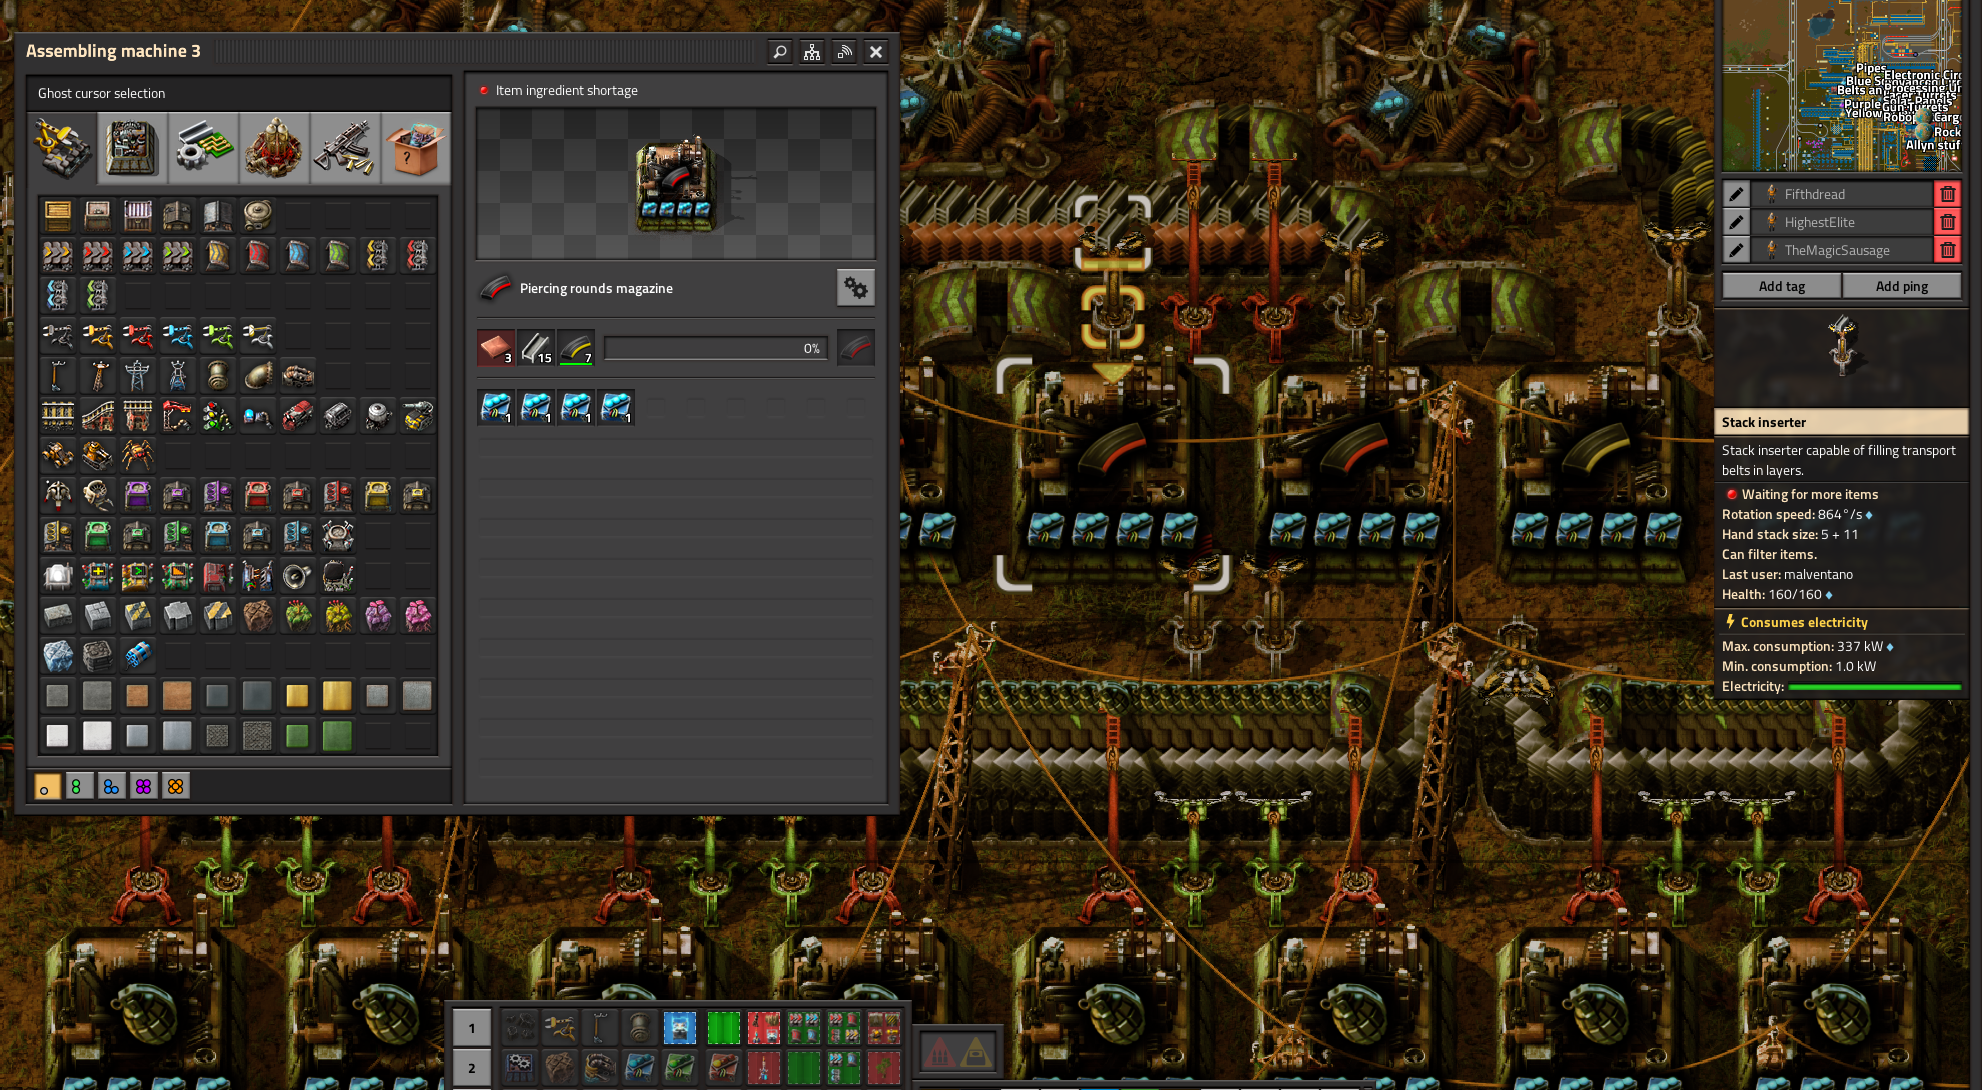1982x1090 pixels.
Task: Pick the blue cliff explosives item
Action: coord(138,655)
